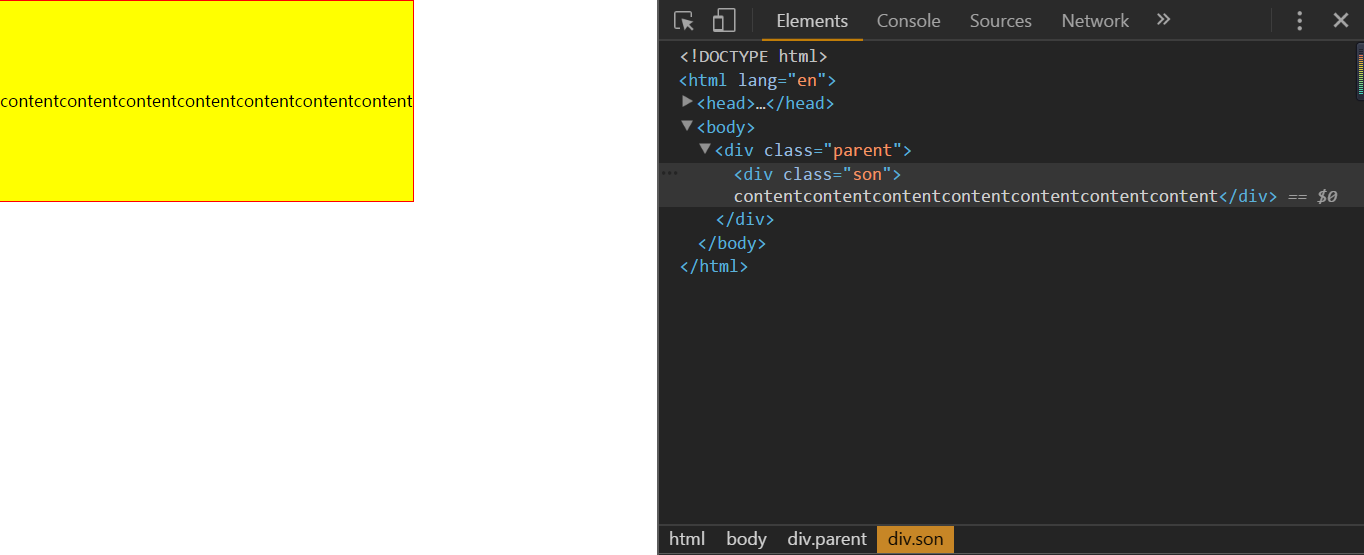Image resolution: width=1364 pixels, height=555 pixels.
Task: Open the Network tab
Action: coord(1095,21)
